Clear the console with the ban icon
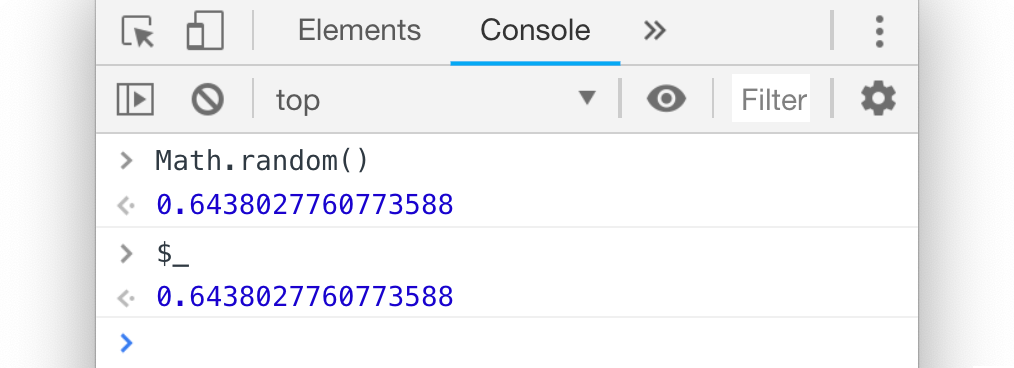 pyautogui.click(x=208, y=100)
